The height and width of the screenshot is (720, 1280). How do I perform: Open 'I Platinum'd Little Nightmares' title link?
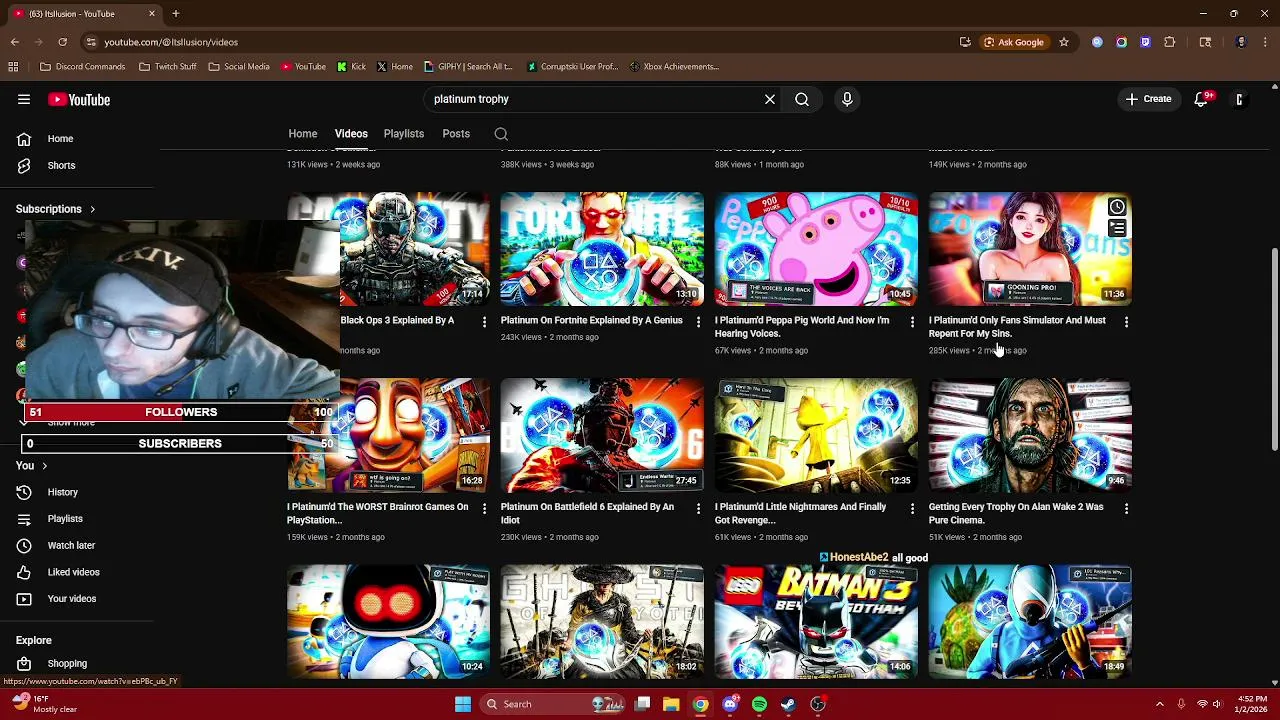click(801, 513)
